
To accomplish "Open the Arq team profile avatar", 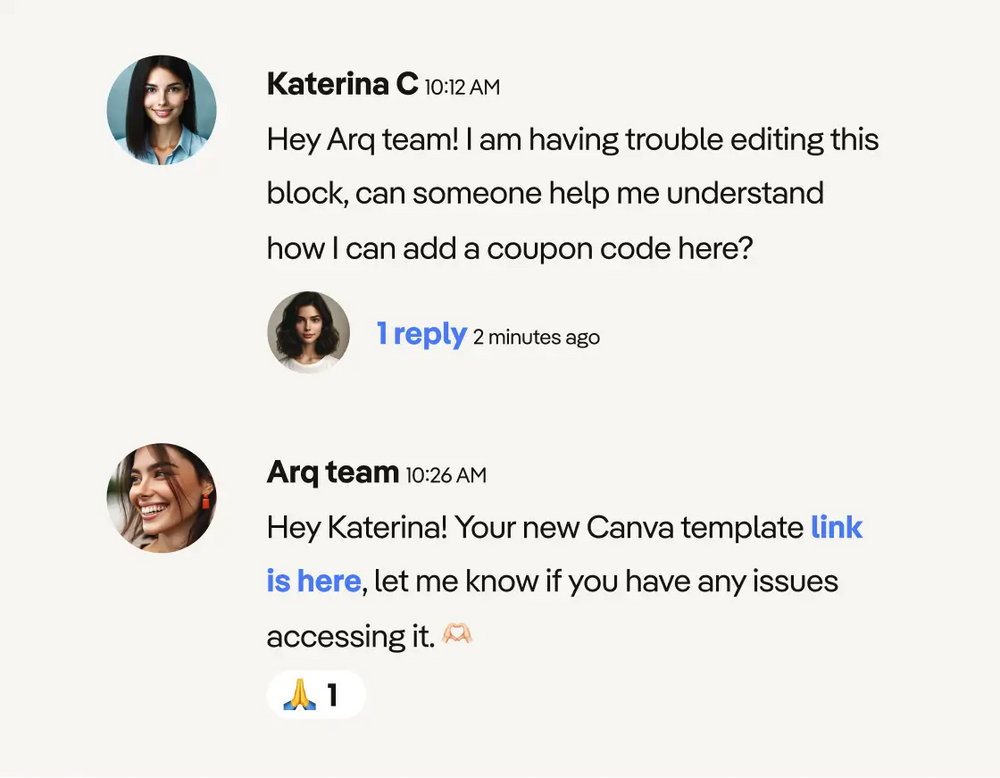I will tap(161, 498).
